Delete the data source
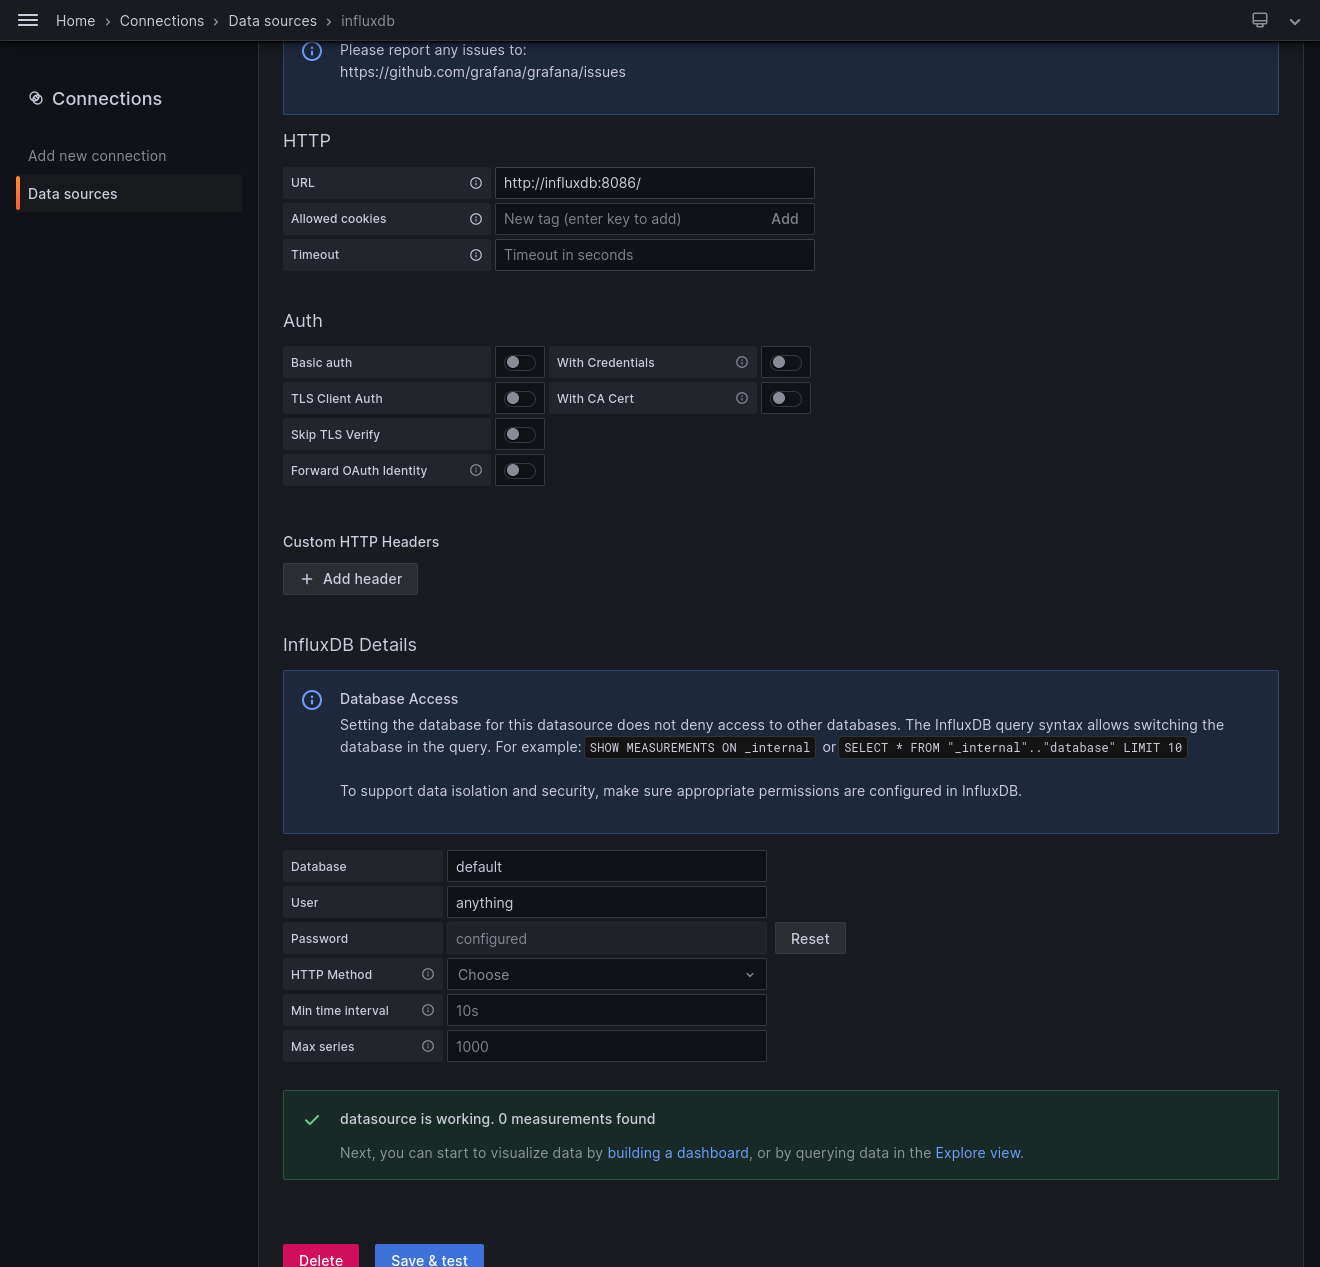 point(321,1258)
